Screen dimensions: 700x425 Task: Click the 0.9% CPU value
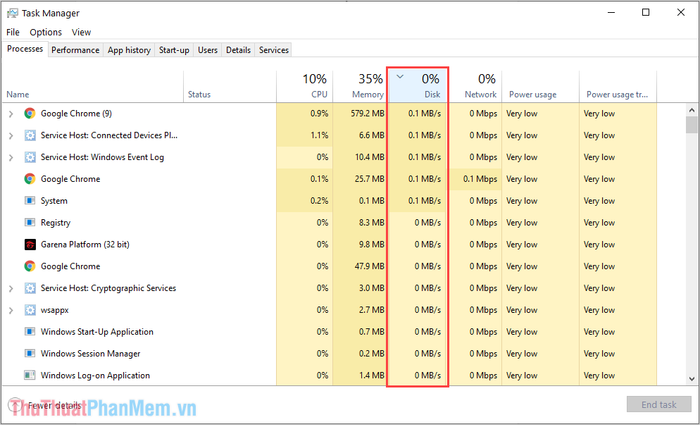click(319, 113)
